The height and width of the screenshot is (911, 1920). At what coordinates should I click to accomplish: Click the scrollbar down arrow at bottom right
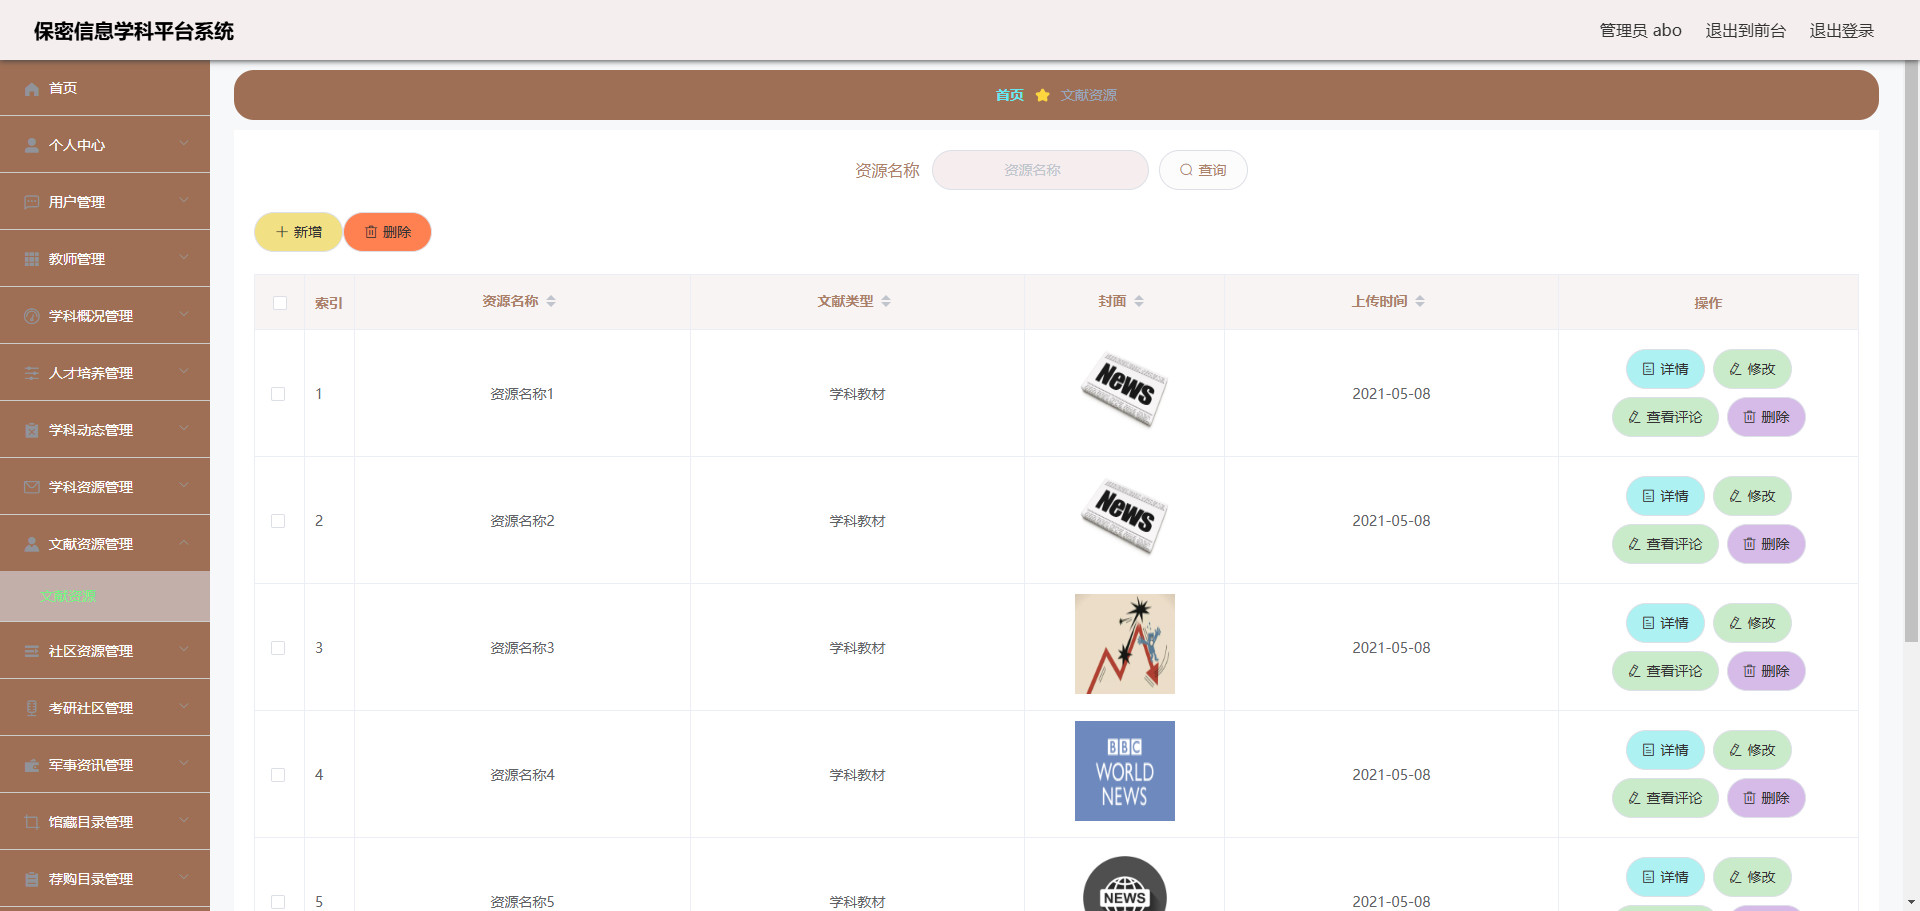pyautogui.click(x=1911, y=902)
